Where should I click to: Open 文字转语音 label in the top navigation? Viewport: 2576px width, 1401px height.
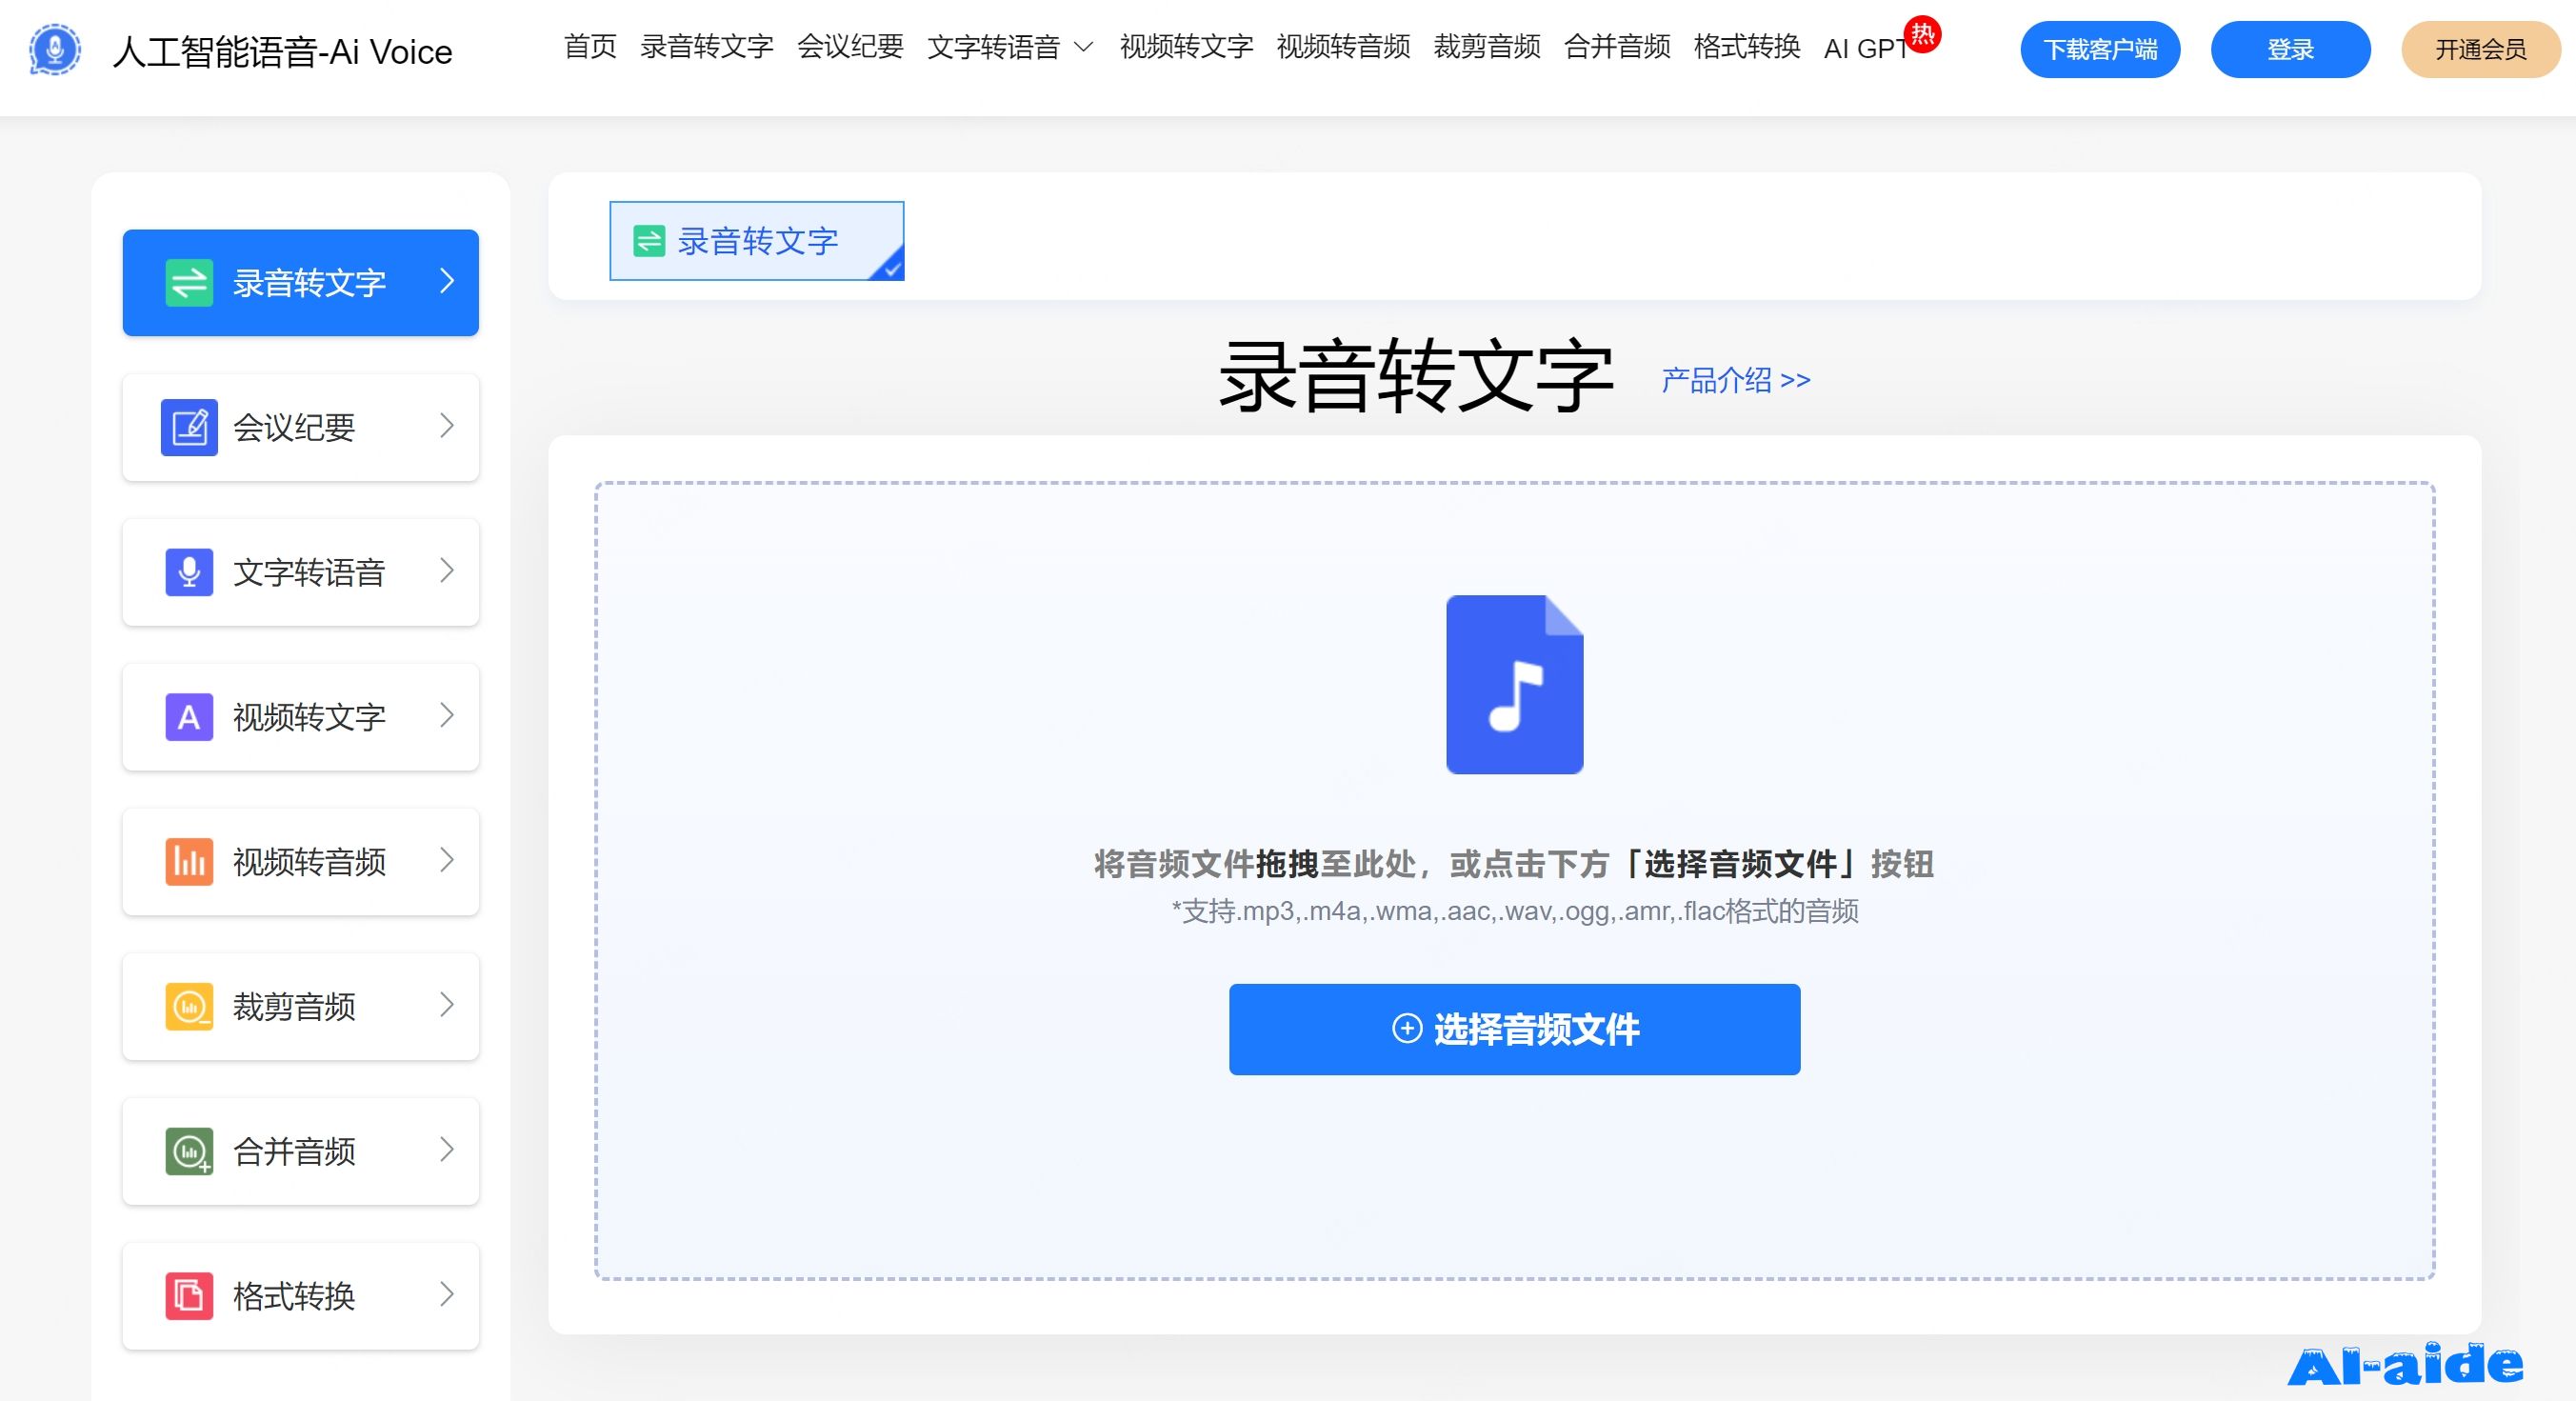(x=993, y=47)
